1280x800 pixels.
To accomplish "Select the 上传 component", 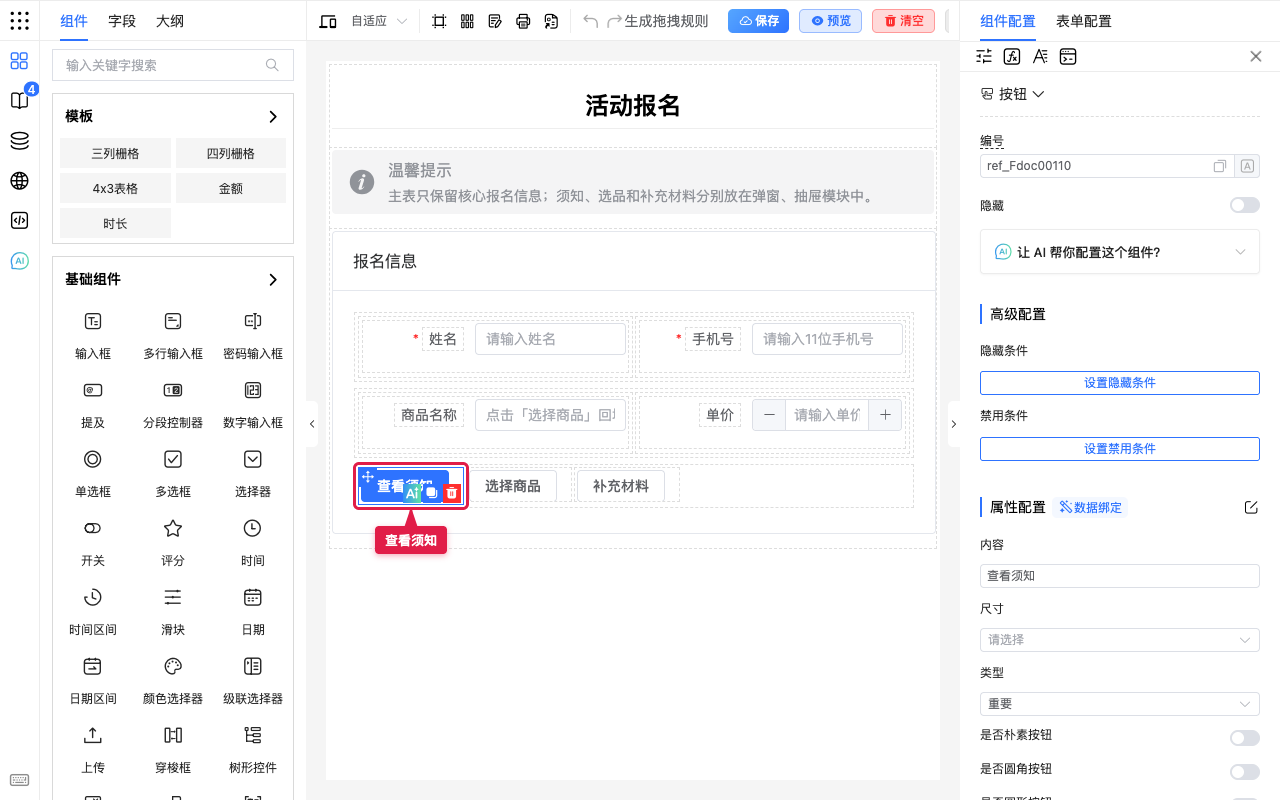I will pyautogui.click(x=93, y=749).
